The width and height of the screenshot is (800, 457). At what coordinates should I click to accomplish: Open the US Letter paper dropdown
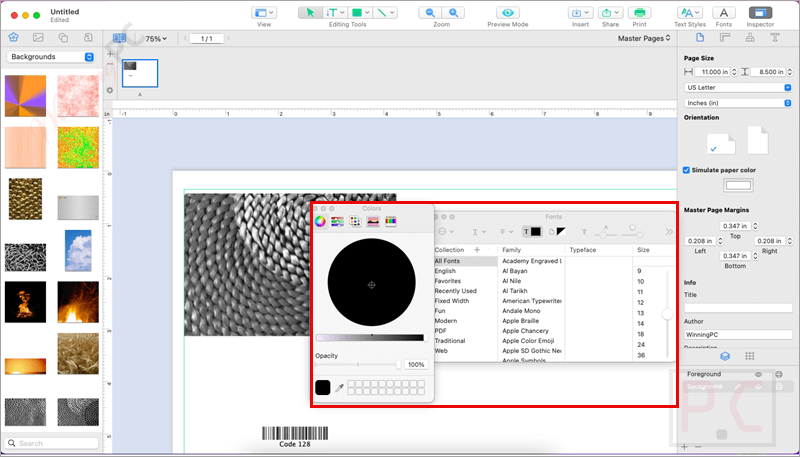click(737, 87)
